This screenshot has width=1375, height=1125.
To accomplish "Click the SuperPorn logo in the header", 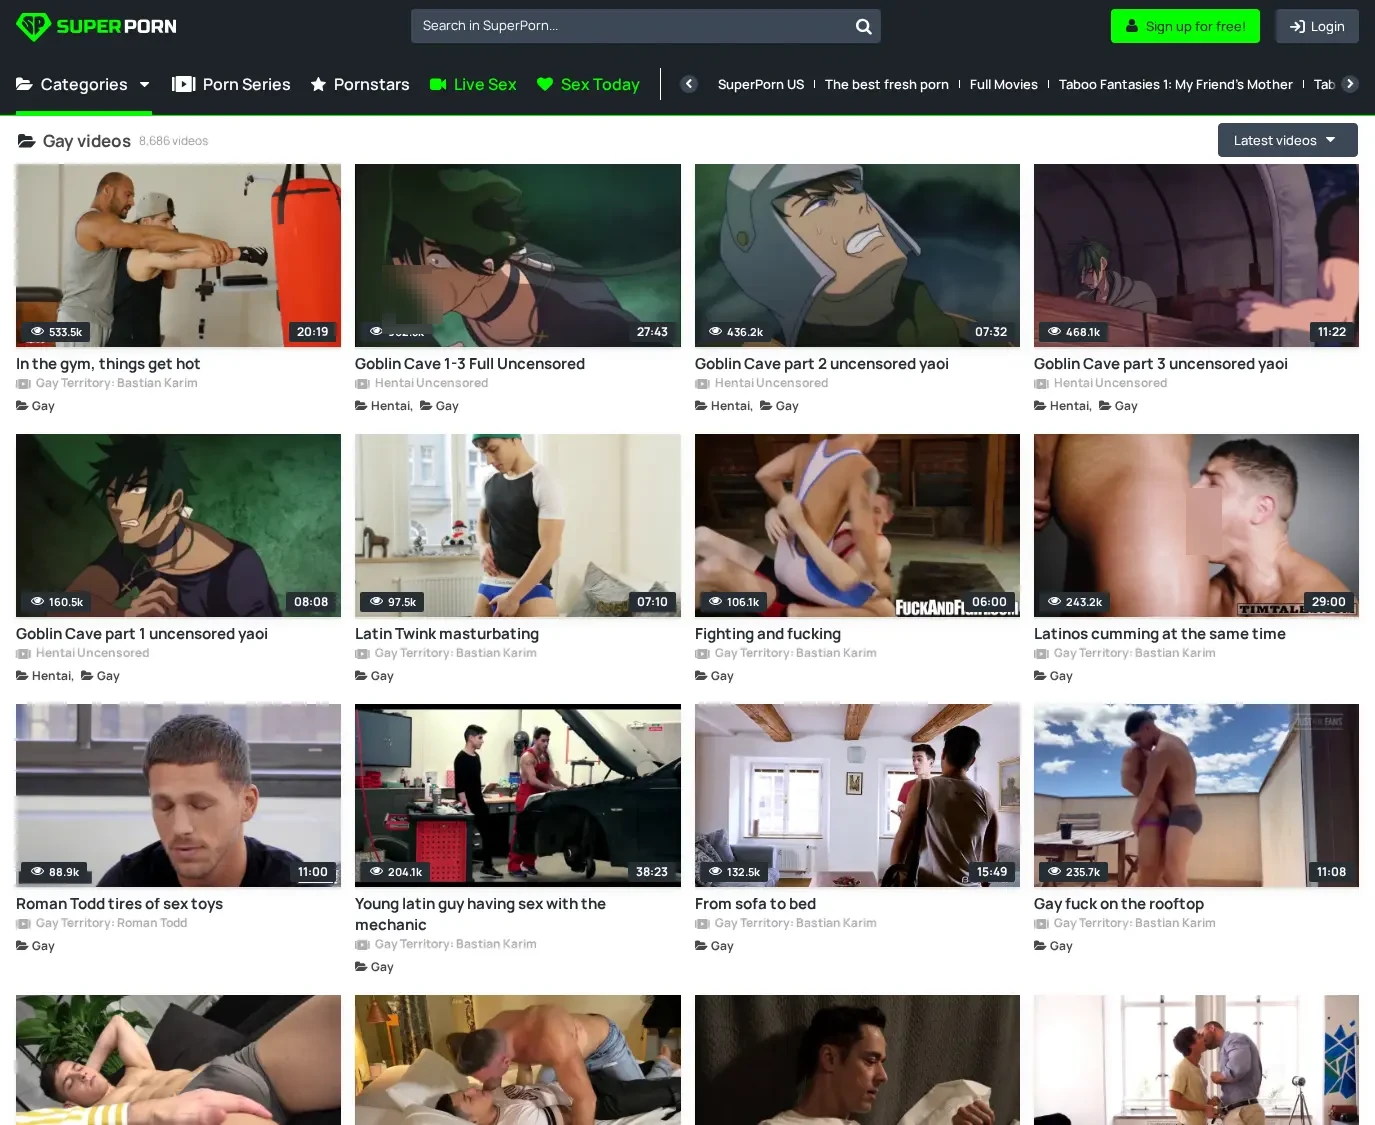I will tap(96, 26).
